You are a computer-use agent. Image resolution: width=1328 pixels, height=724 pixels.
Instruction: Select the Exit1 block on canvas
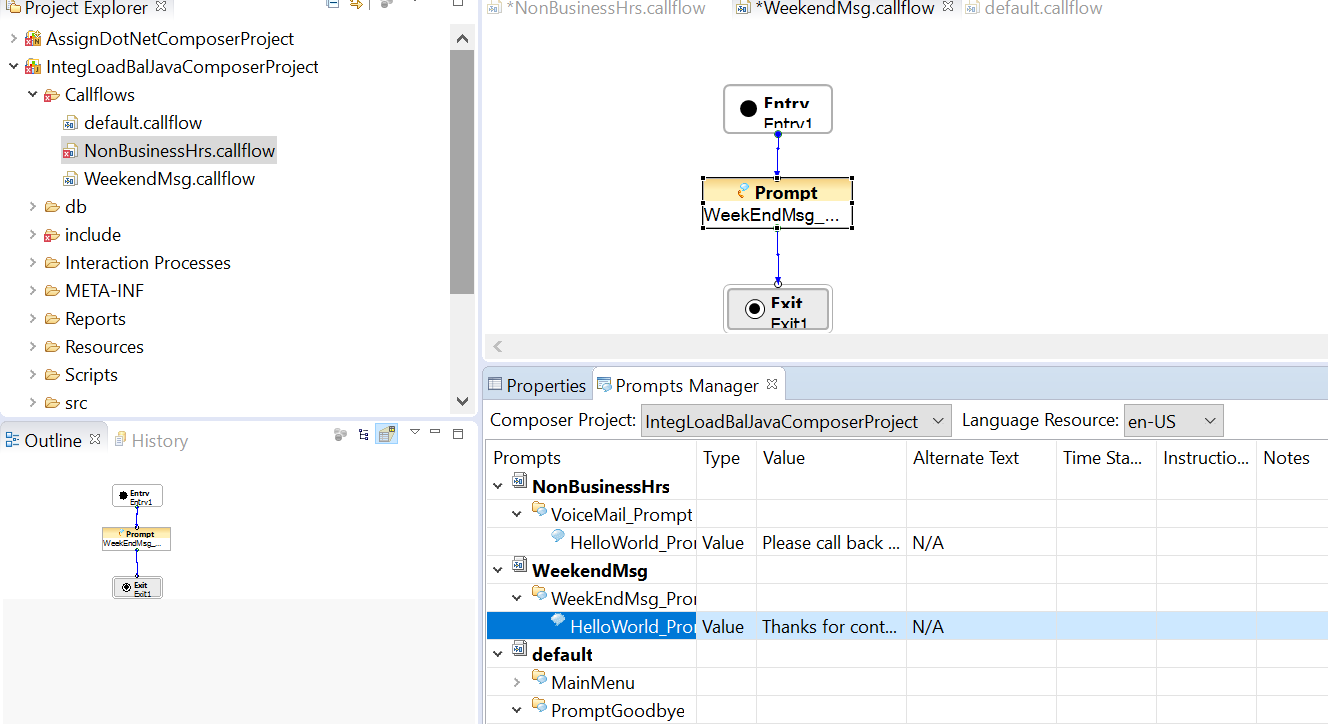pos(777,309)
